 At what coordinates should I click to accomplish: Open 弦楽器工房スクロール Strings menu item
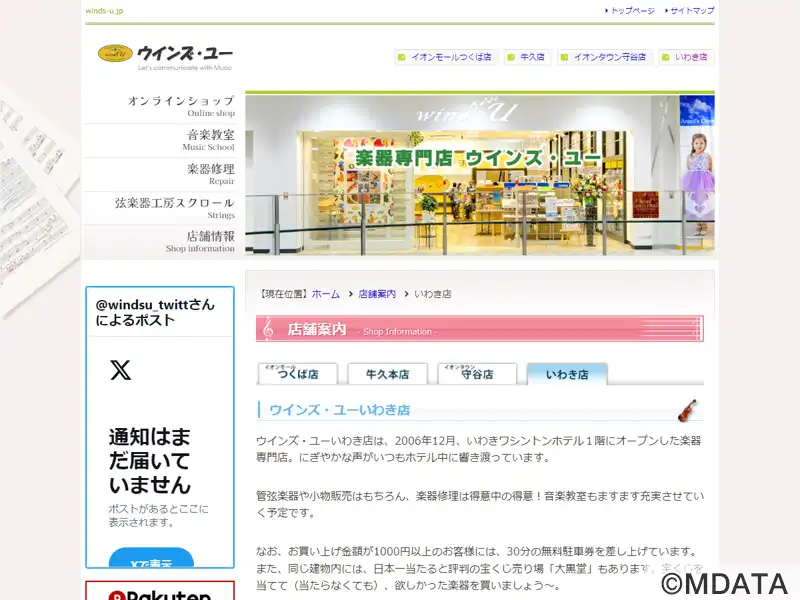pos(160,208)
